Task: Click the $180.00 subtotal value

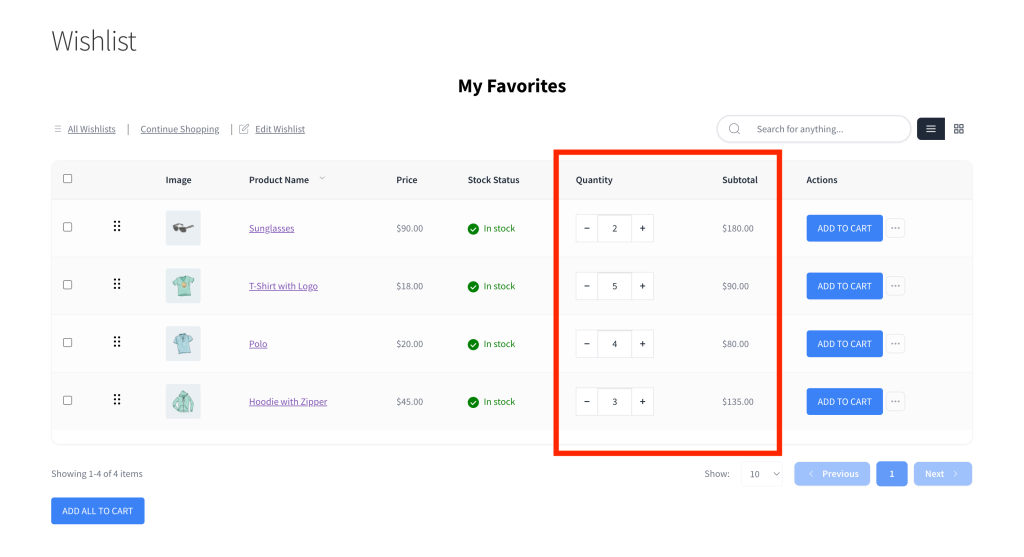Action: click(737, 228)
